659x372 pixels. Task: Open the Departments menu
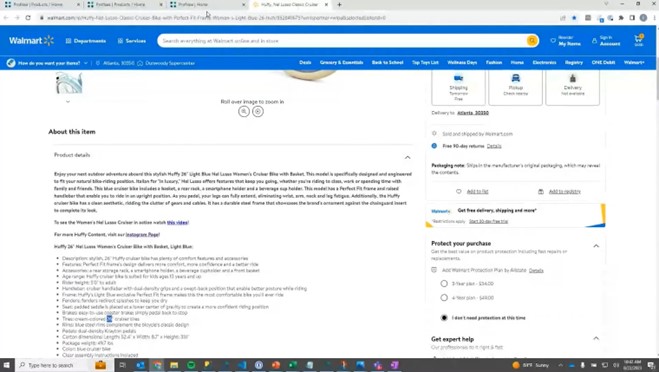86,41
